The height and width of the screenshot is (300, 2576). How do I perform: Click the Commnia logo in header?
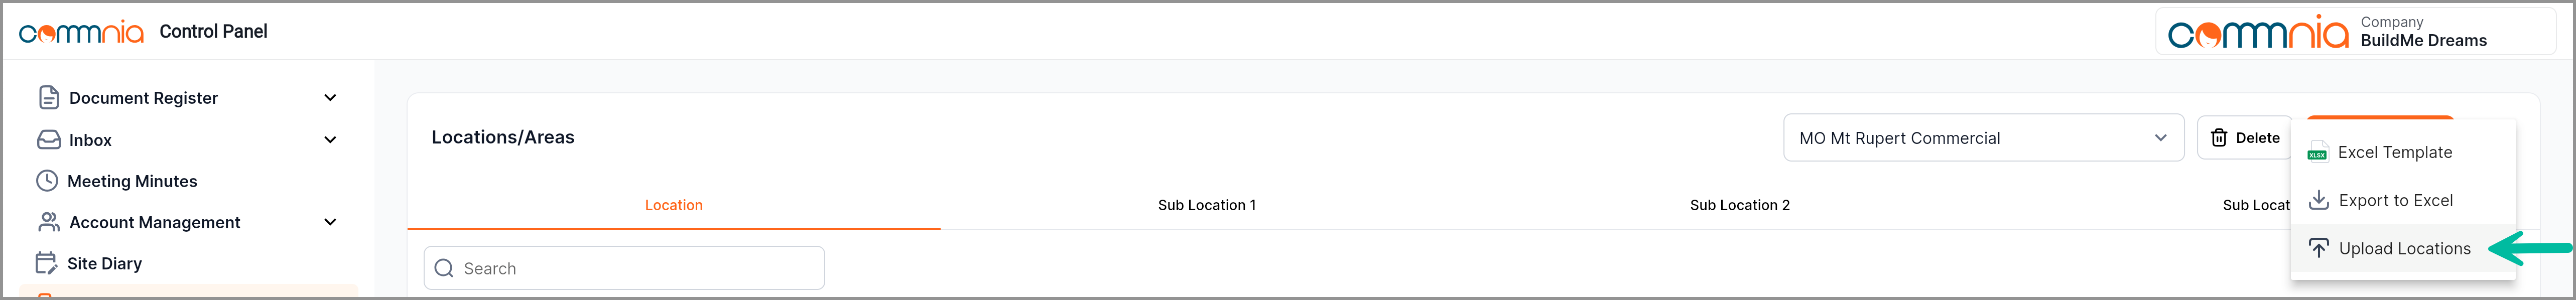click(81, 32)
